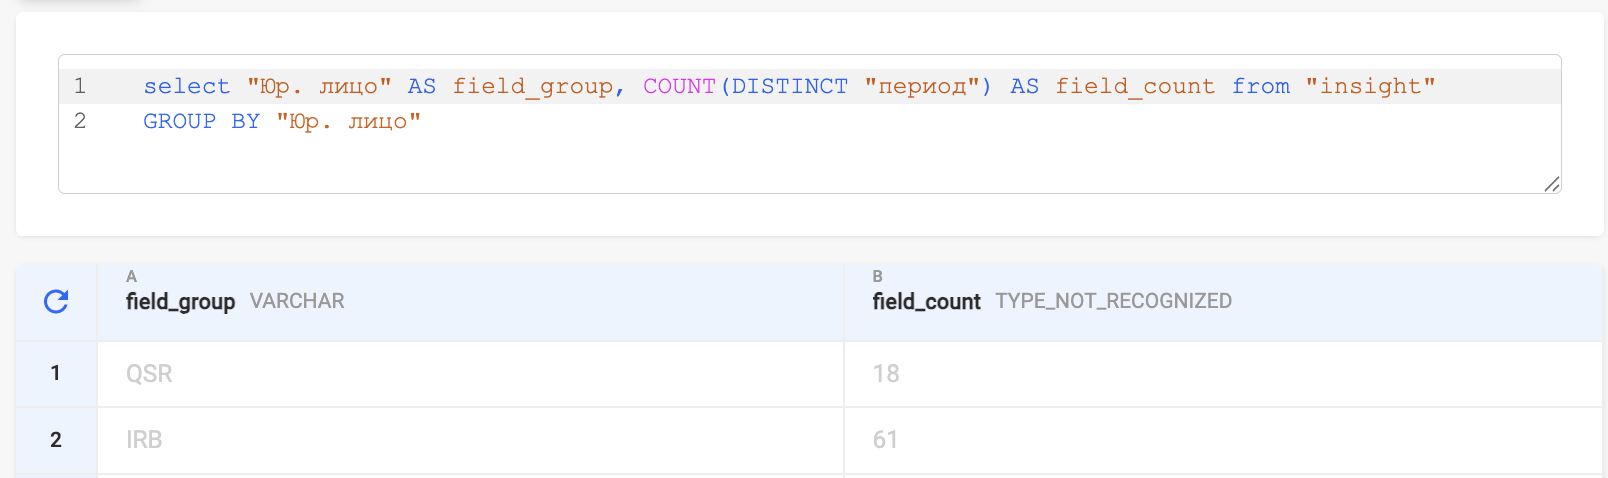Click the TYPE_NOT_RECOGNIZED type label
The image size is (1608, 478).
pos(1113,301)
